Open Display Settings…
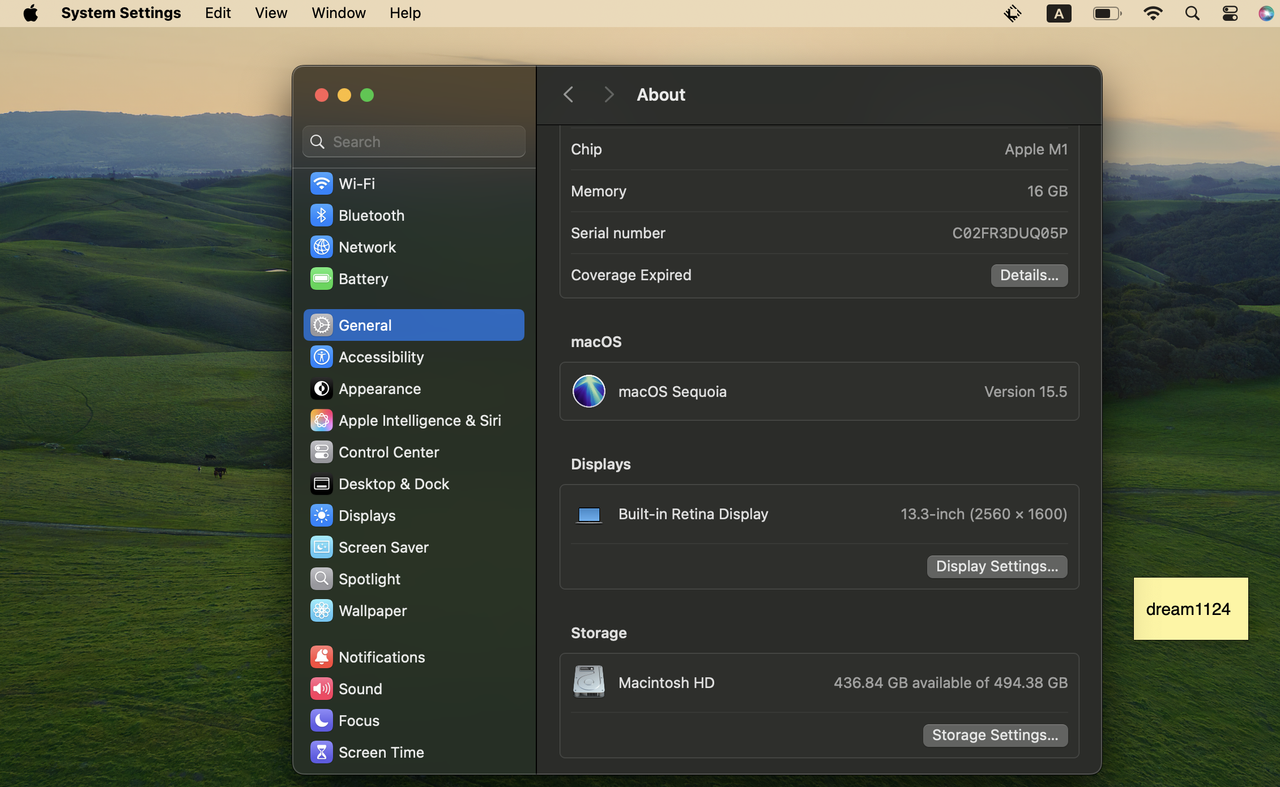This screenshot has width=1280, height=787. tap(997, 566)
